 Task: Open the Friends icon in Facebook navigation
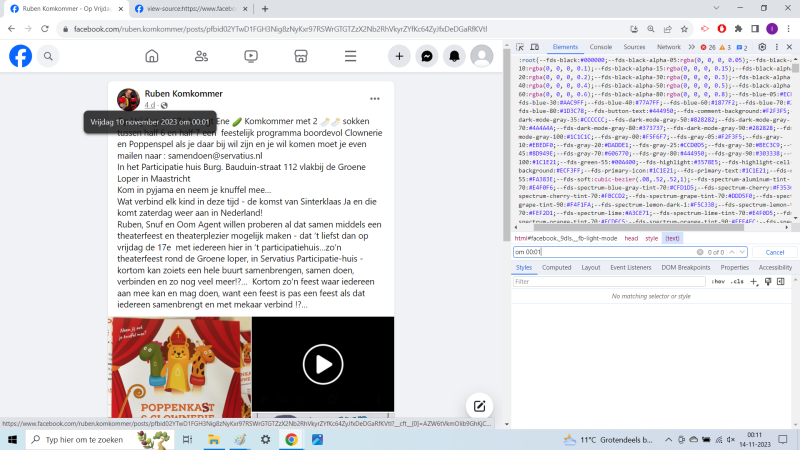coord(201,56)
